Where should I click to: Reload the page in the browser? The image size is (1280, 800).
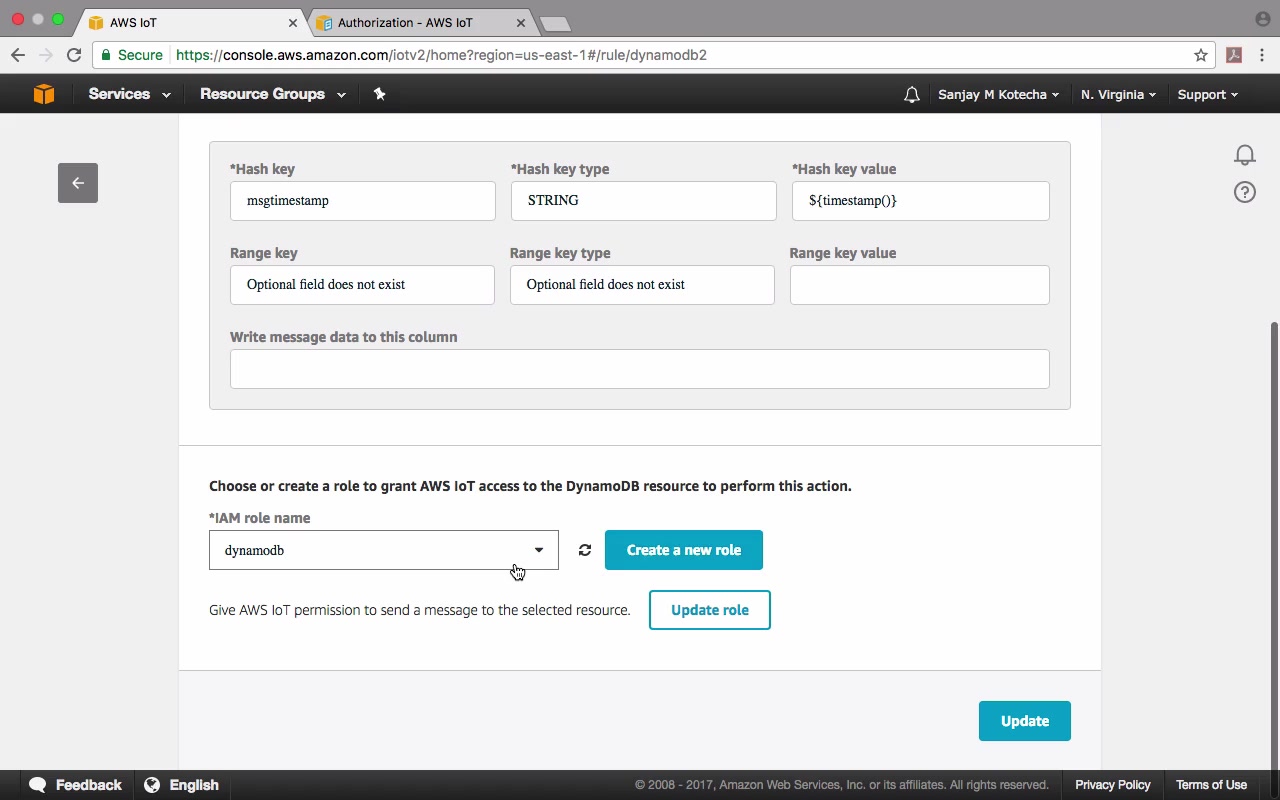(x=74, y=55)
